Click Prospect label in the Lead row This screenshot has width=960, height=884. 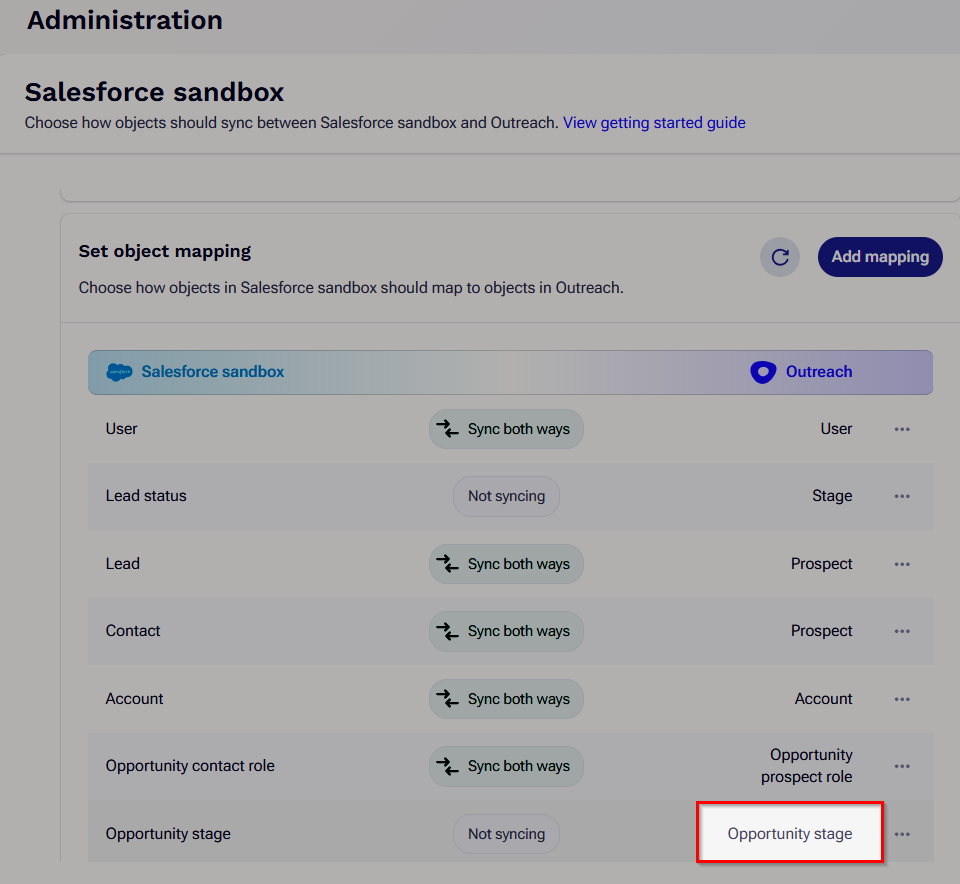pyautogui.click(x=821, y=564)
